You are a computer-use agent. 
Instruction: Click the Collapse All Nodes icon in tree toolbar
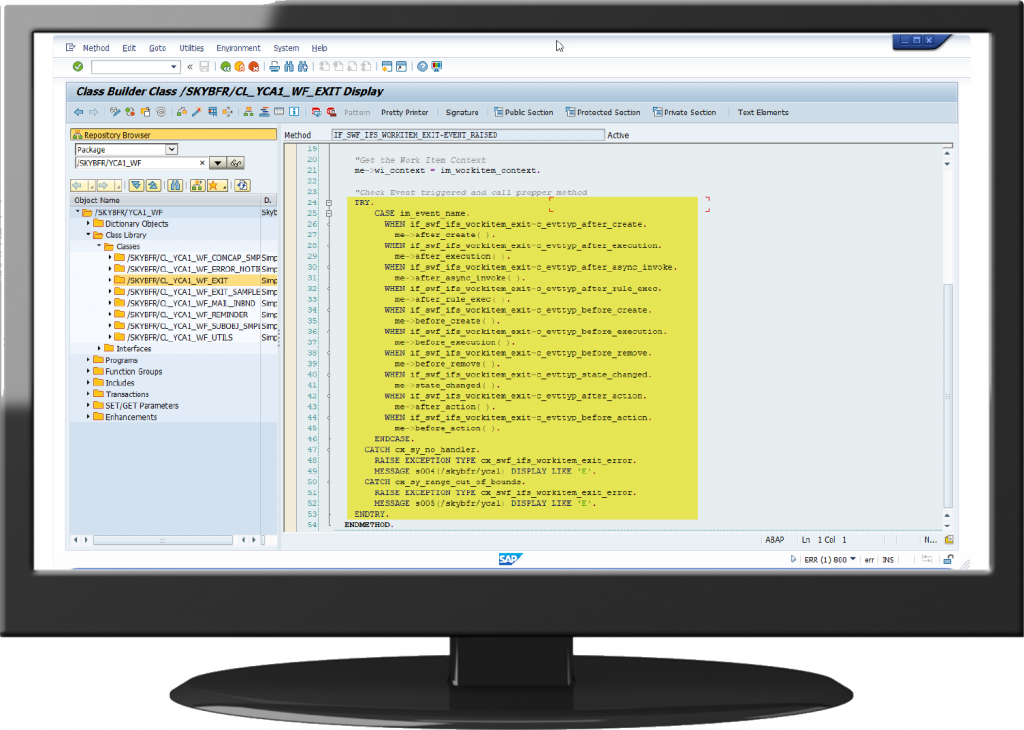click(153, 185)
